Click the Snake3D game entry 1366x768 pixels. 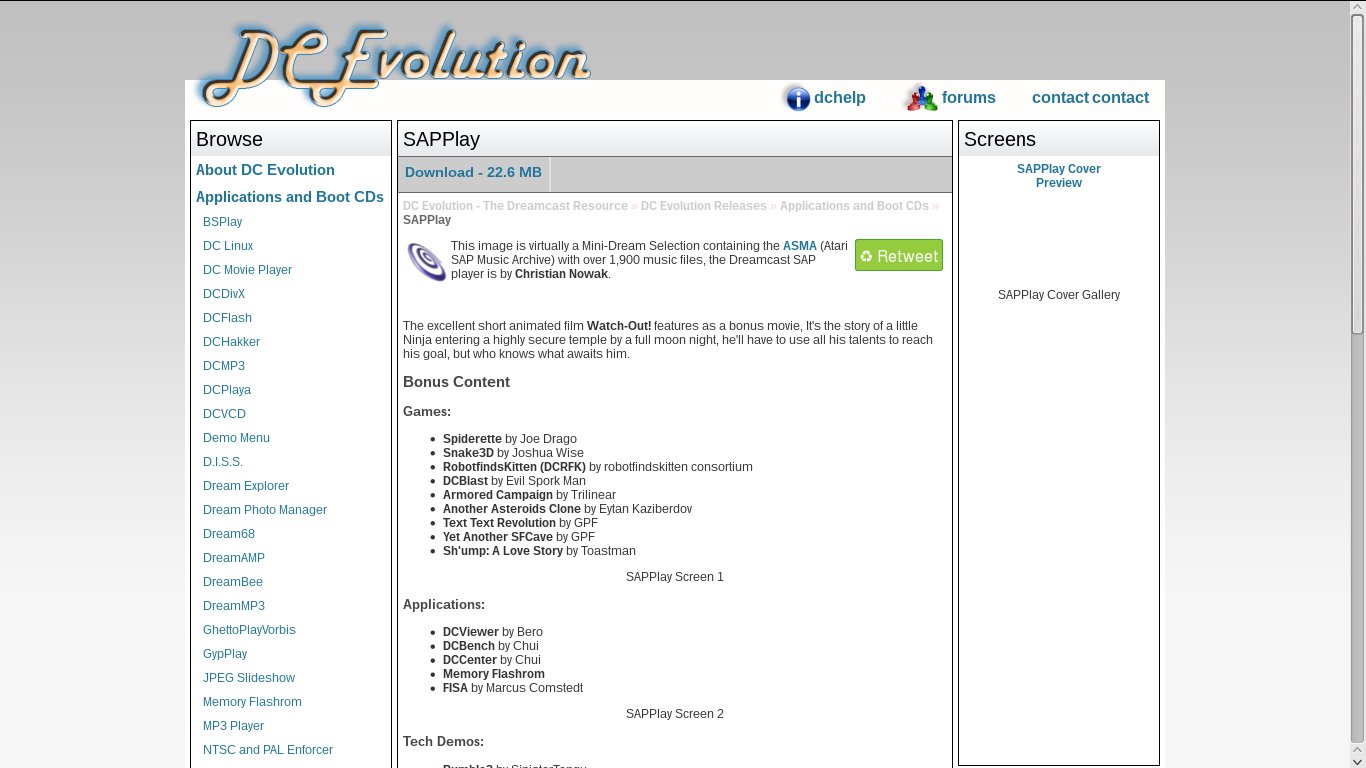coord(513,453)
